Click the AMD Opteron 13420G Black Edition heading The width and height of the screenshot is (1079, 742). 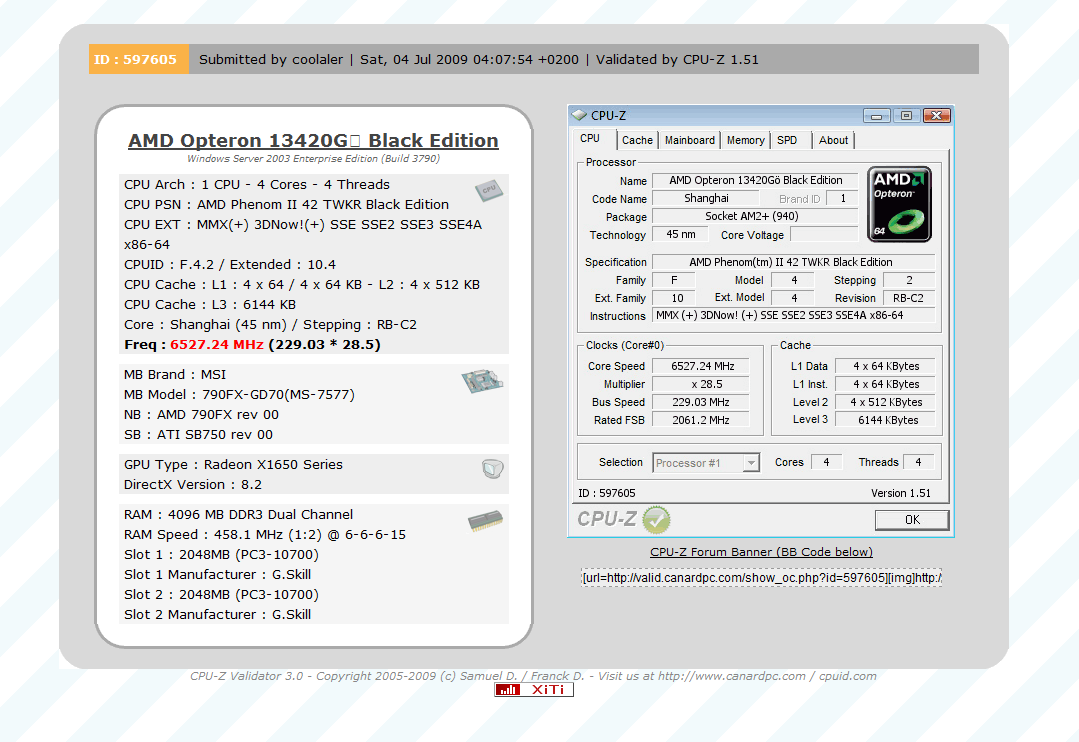[x=313, y=140]
